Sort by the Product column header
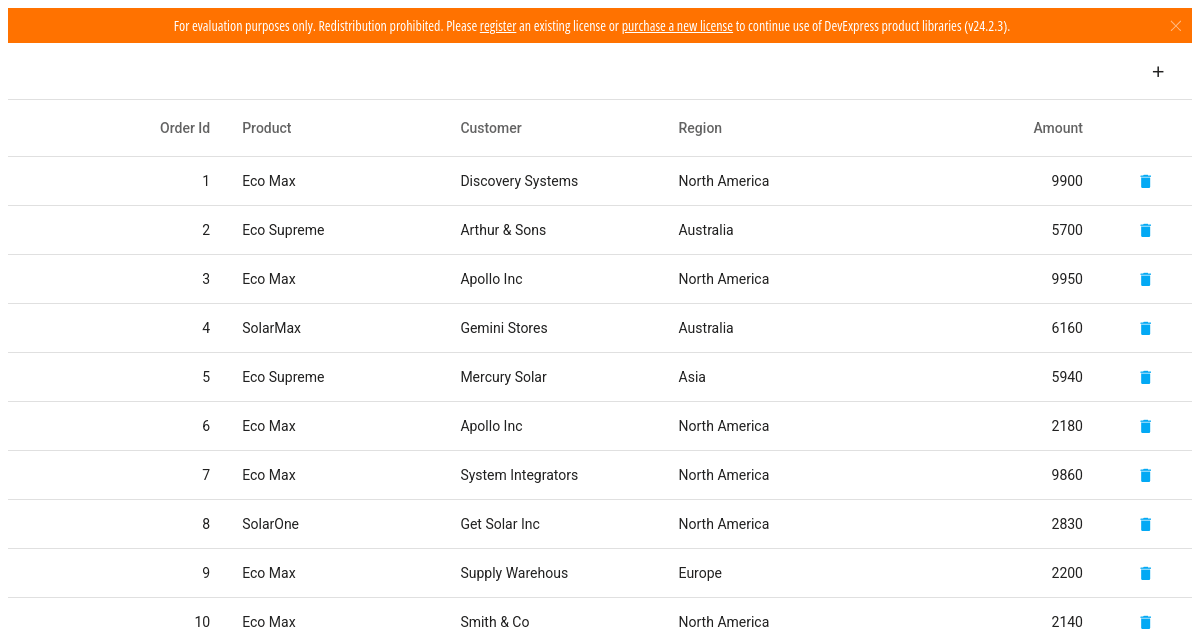 (267, 128)
